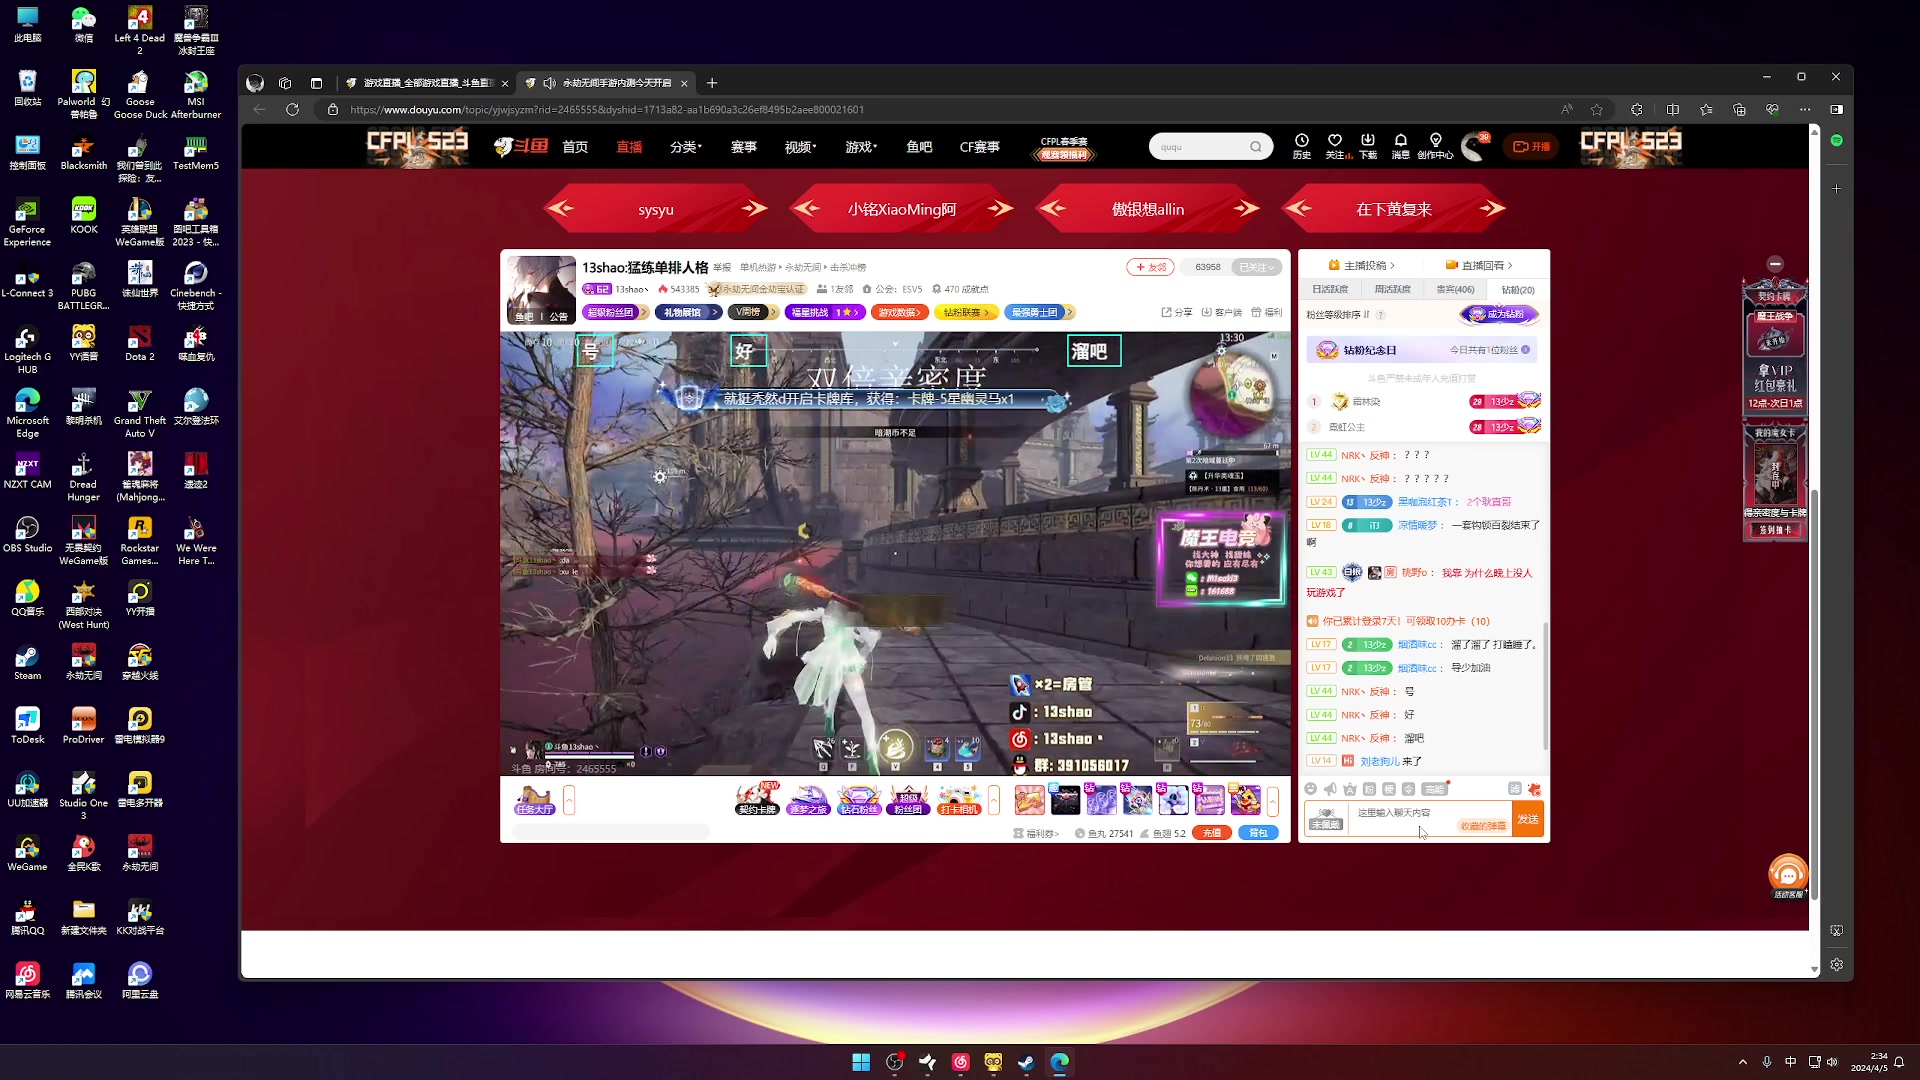Open NetEase Cloud Music in the taskbar
Image resolution: width=1920 pixels, height=1080 pixels.
960,1062
